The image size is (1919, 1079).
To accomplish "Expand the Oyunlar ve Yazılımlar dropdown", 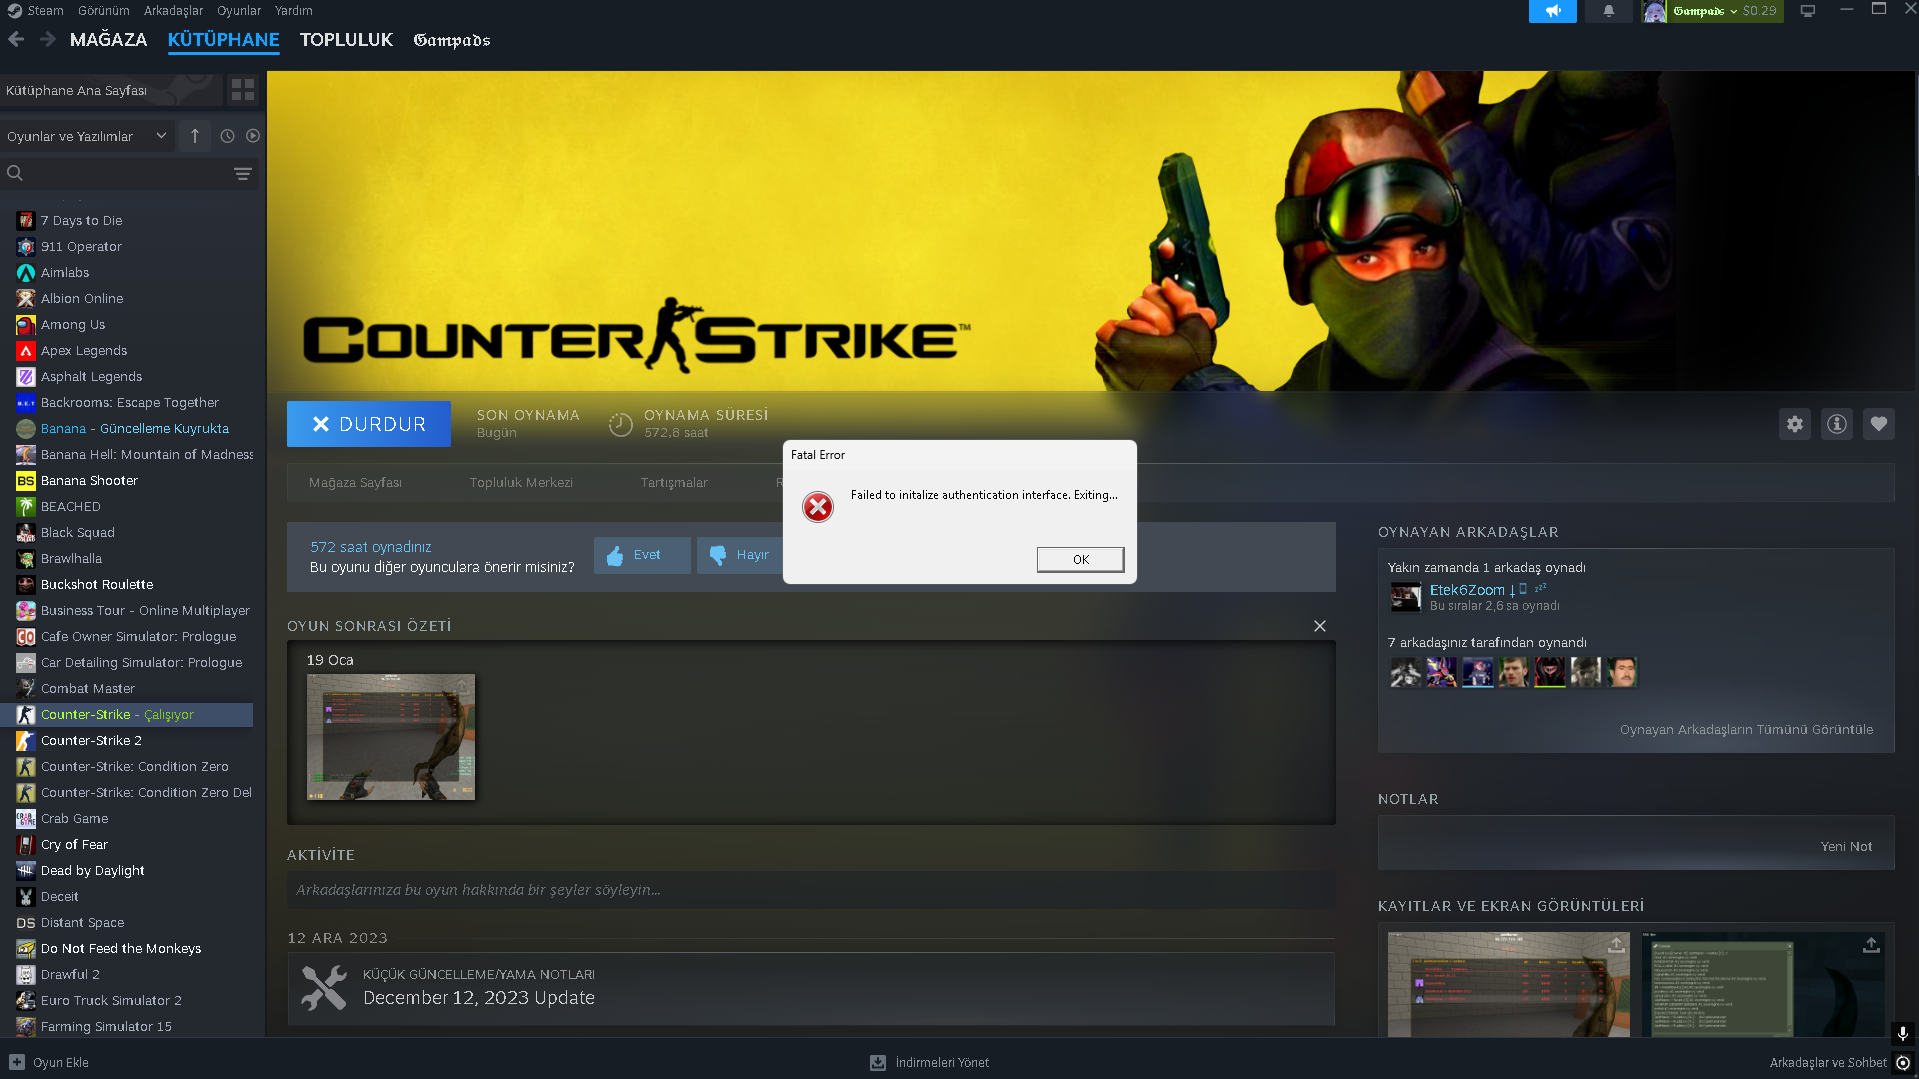I will (x=87, y=136).
